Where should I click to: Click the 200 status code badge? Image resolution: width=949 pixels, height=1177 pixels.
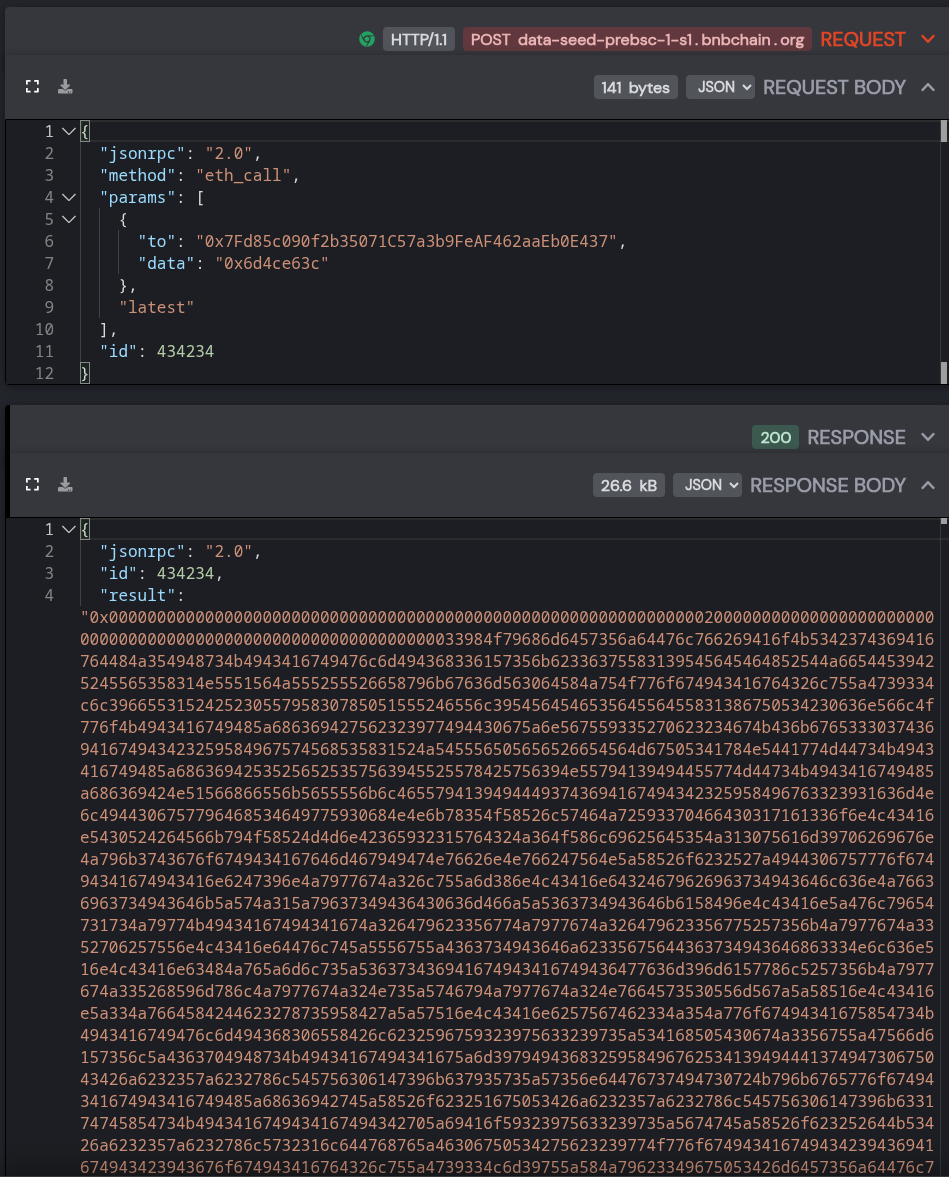click(776, 437)
